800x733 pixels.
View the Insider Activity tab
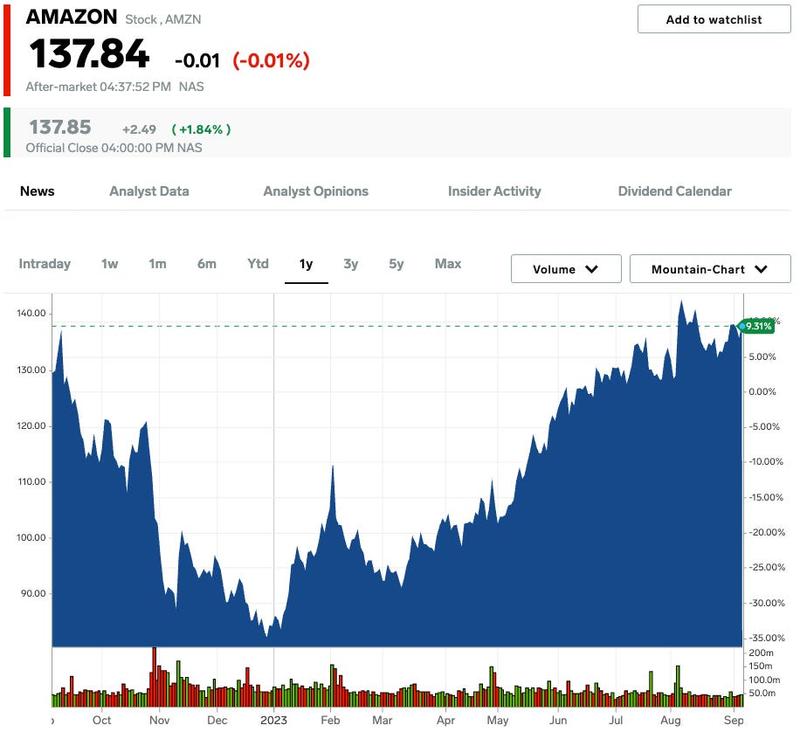coord(494,191)
